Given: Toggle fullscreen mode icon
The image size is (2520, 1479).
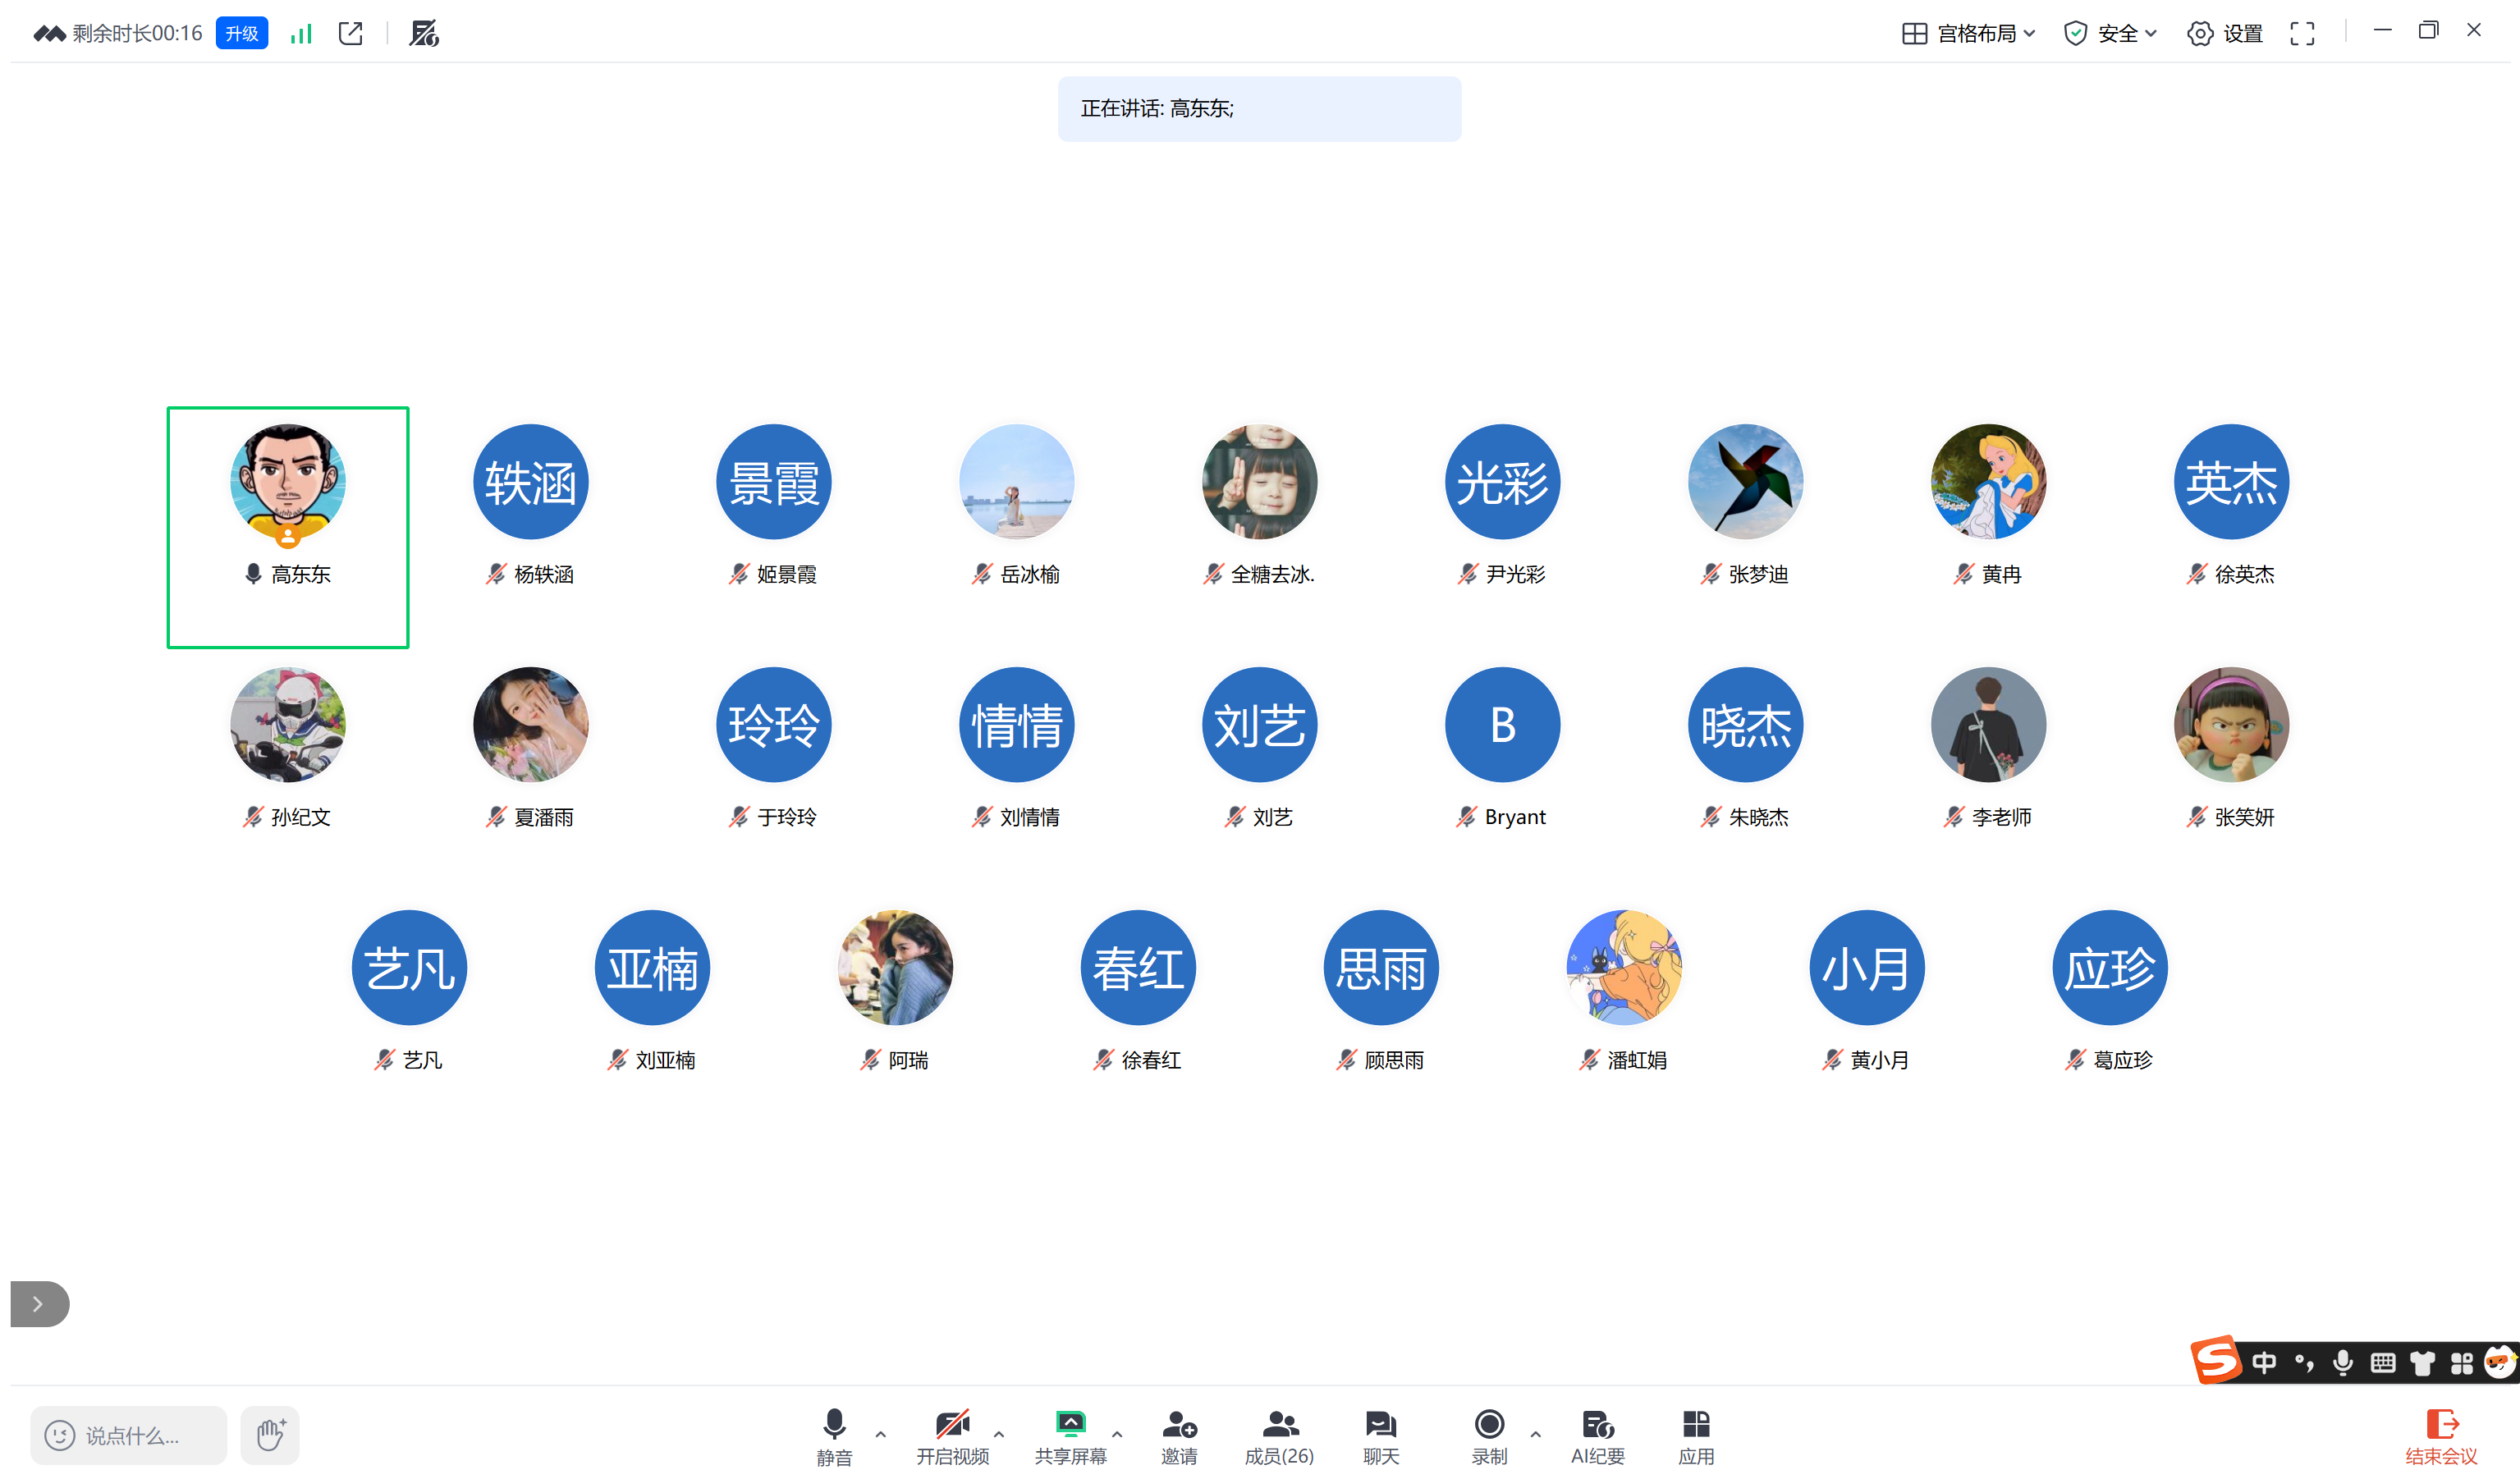Looking at the screenshot, I should pyautogui.click(x=2302, y=34).
